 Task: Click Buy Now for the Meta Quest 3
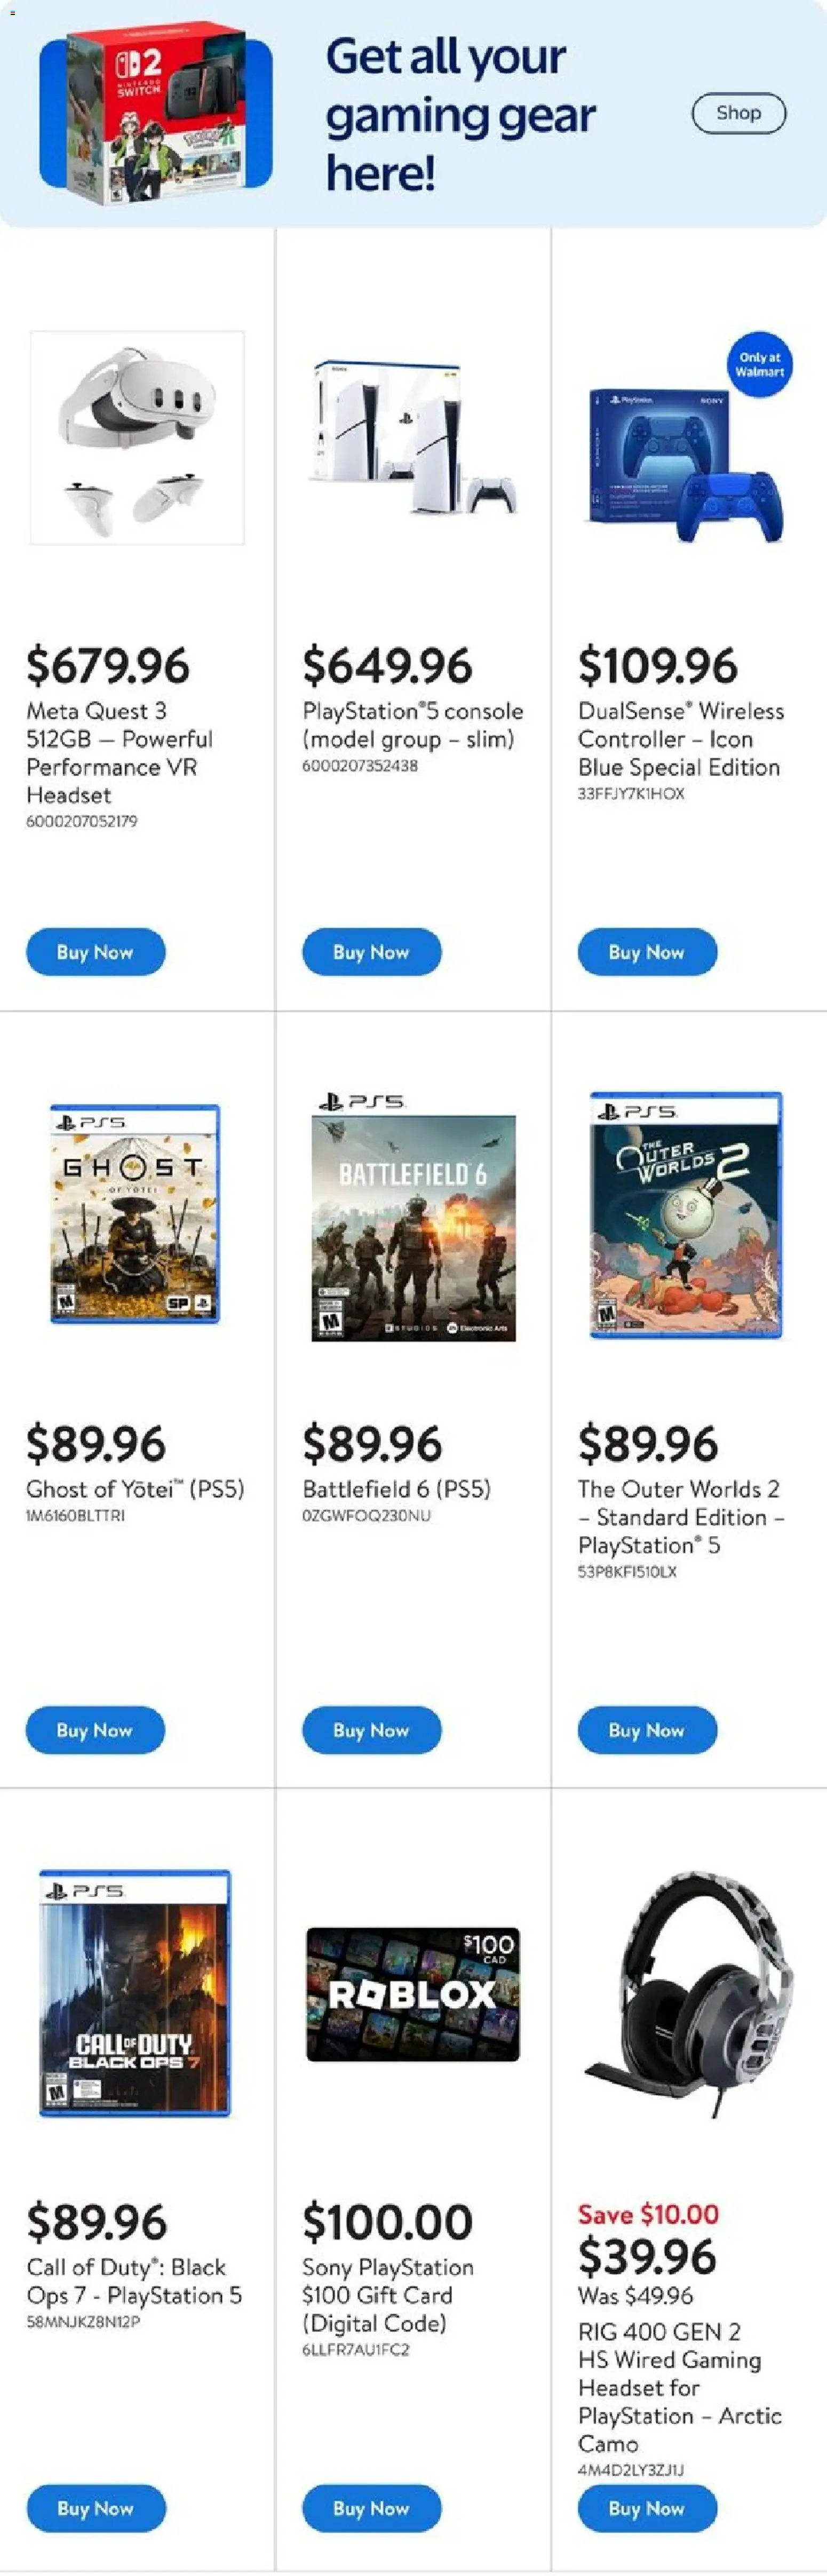(x=95, y=952)
